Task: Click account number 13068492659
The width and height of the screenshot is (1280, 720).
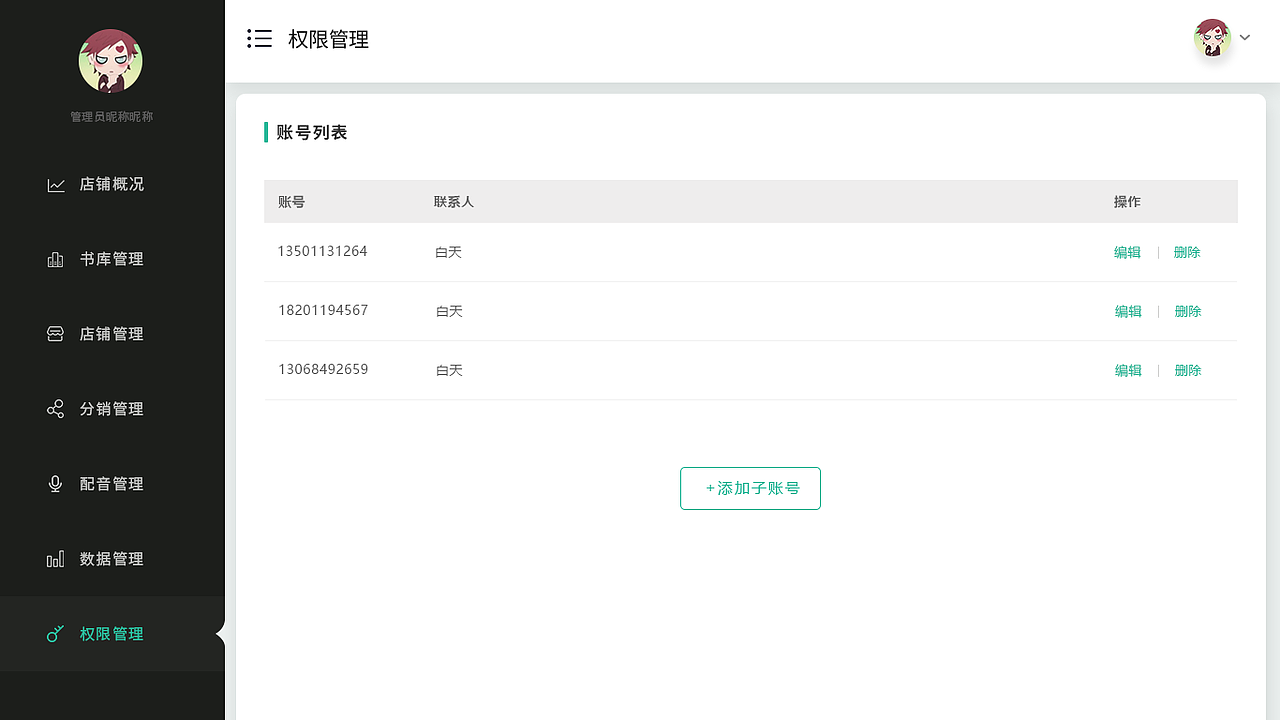Action: tap(323, 369)
